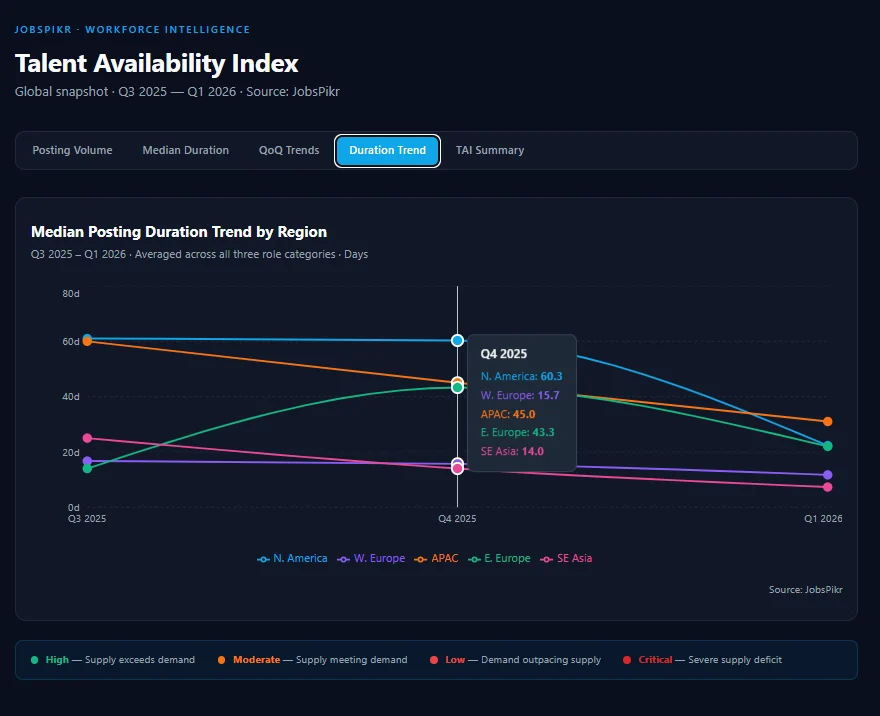
Task: Select the highlighted Duration Trend tab
Action: pos(387,151)
